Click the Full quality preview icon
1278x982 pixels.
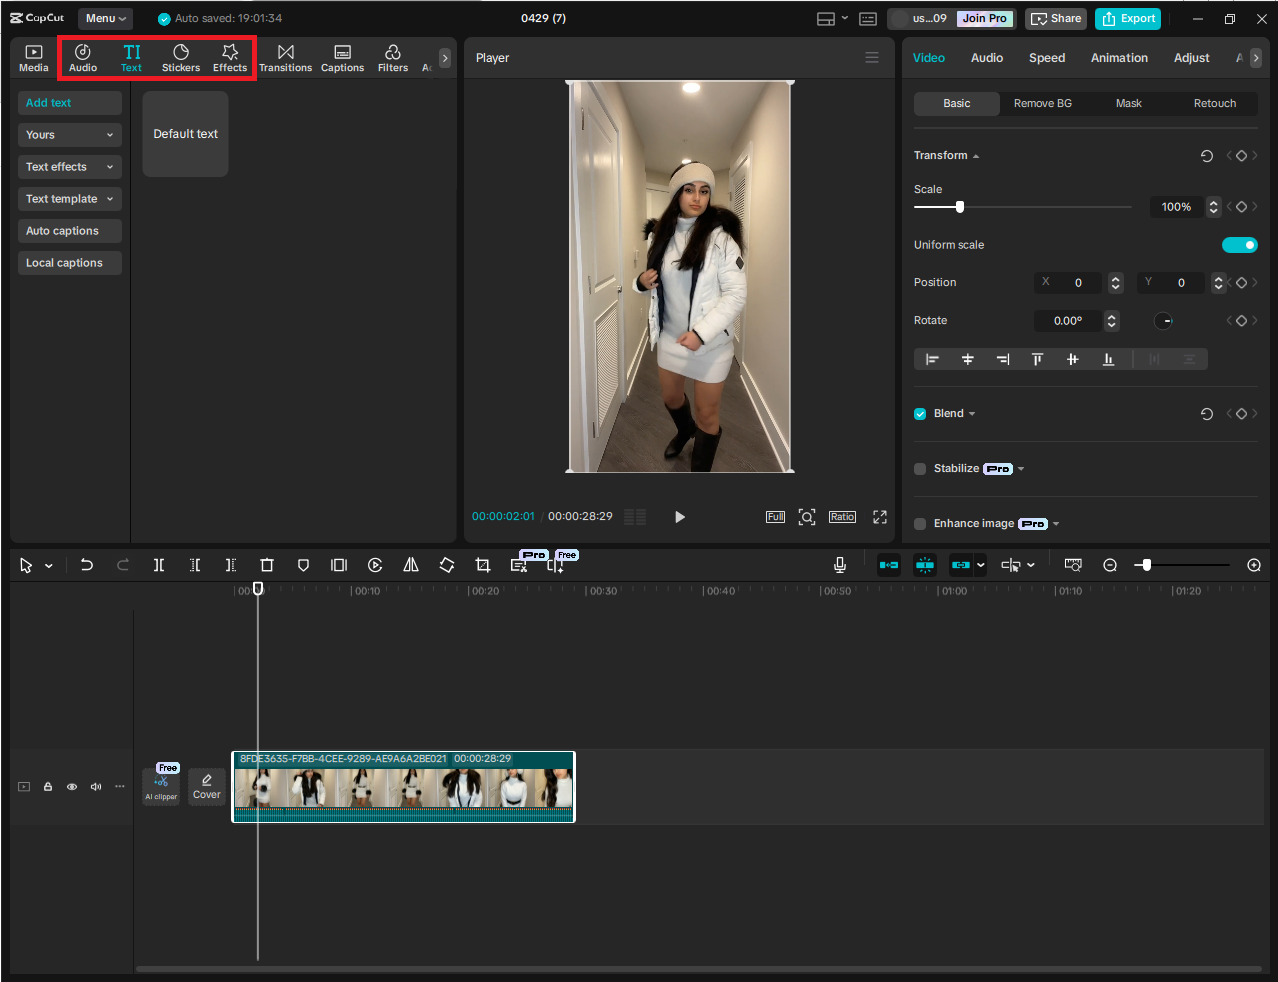pyautogui.click(x=775, y=517)
